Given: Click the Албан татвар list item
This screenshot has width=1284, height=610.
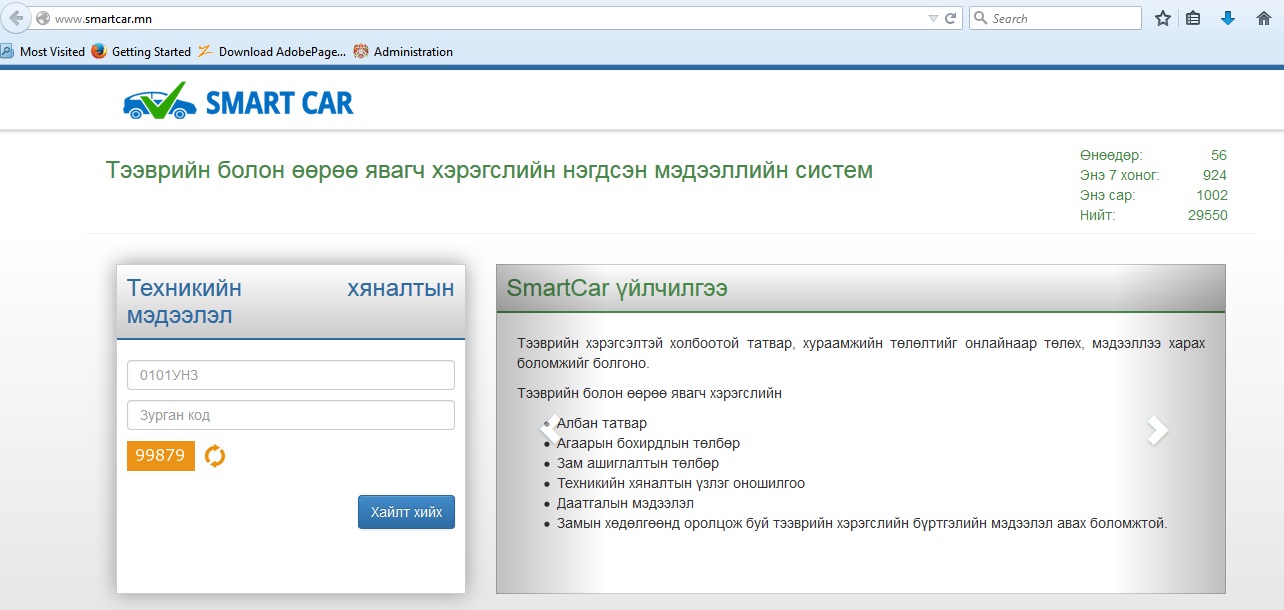Looking at the screenshot, I should click(602, 423).
